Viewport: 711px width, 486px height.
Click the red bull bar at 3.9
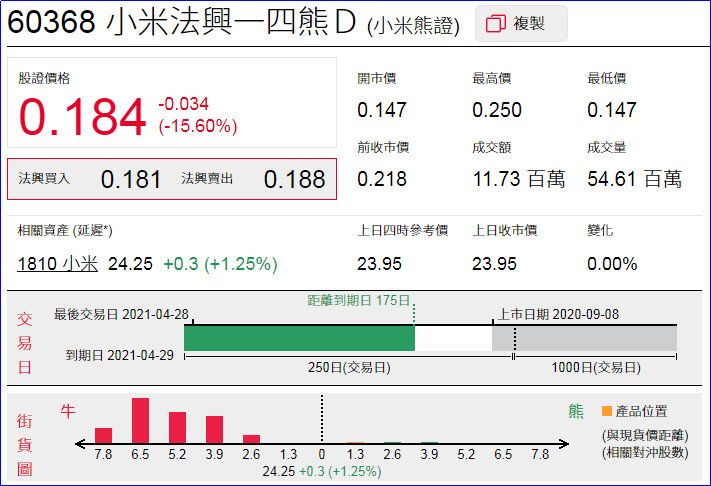(214, 430)
